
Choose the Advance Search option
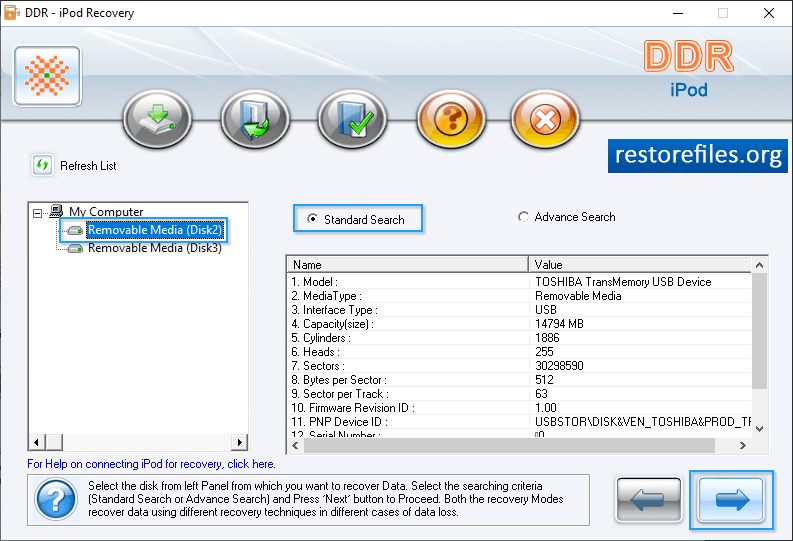tap(567, 217)
